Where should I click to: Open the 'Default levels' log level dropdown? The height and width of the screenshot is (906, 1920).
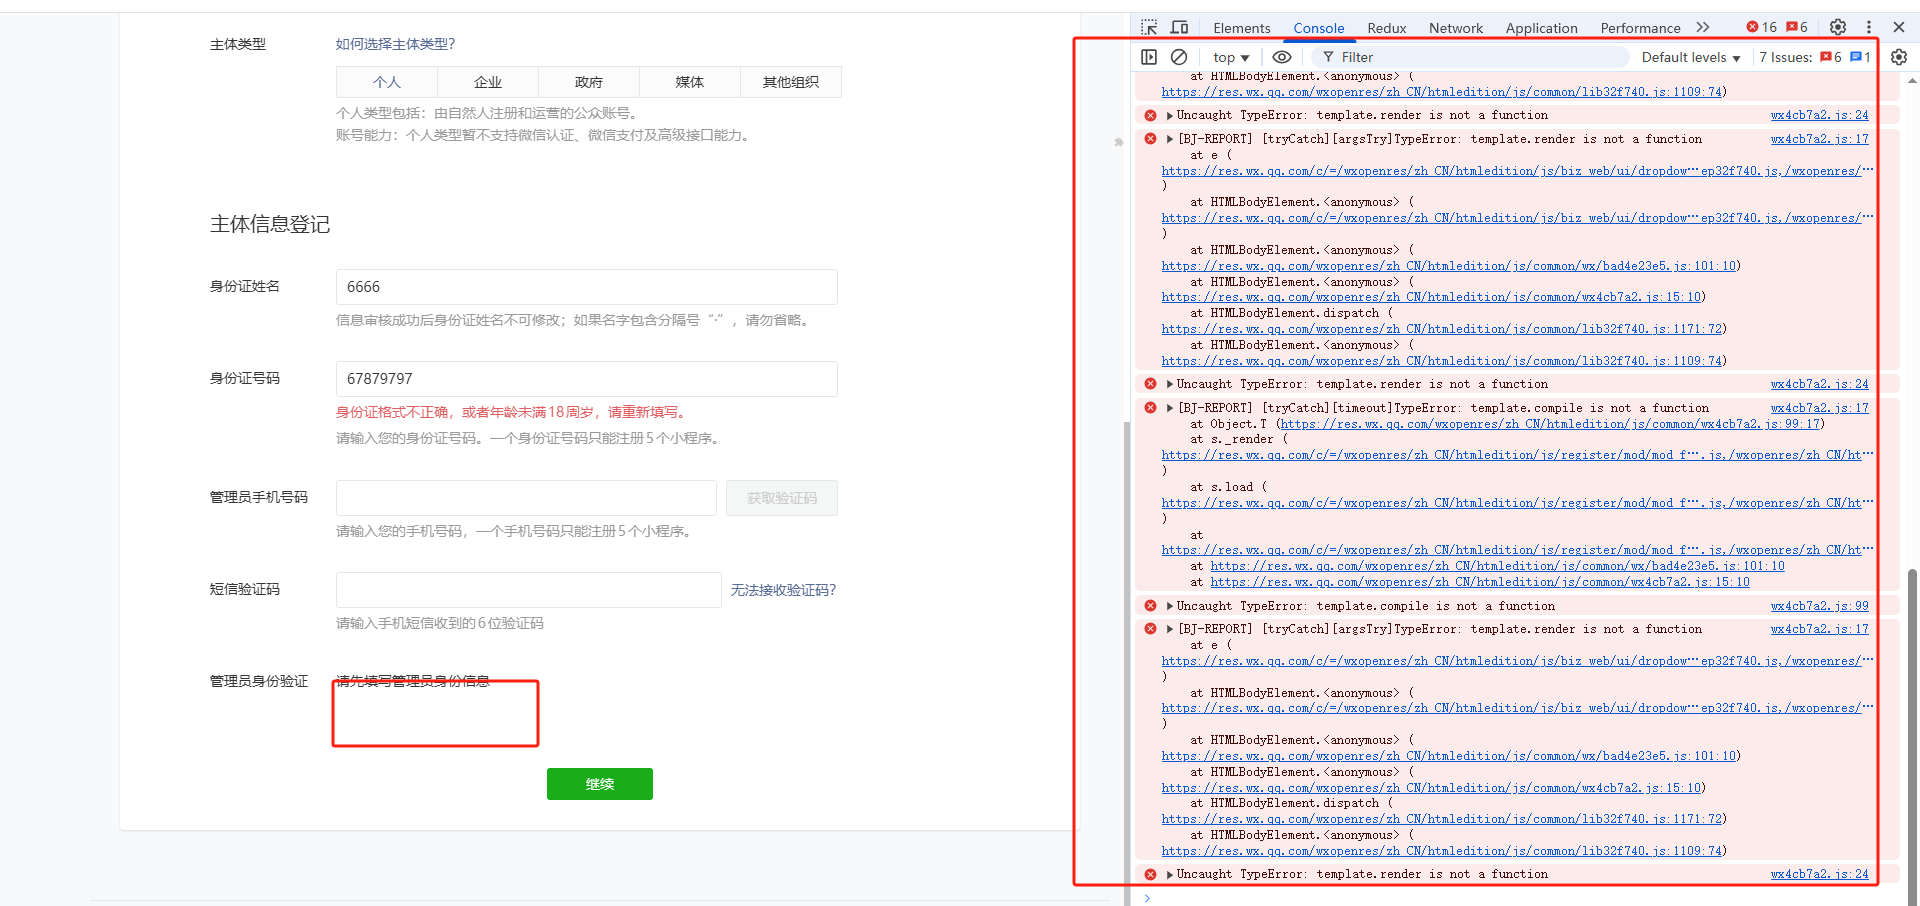tap(1690, 57)
